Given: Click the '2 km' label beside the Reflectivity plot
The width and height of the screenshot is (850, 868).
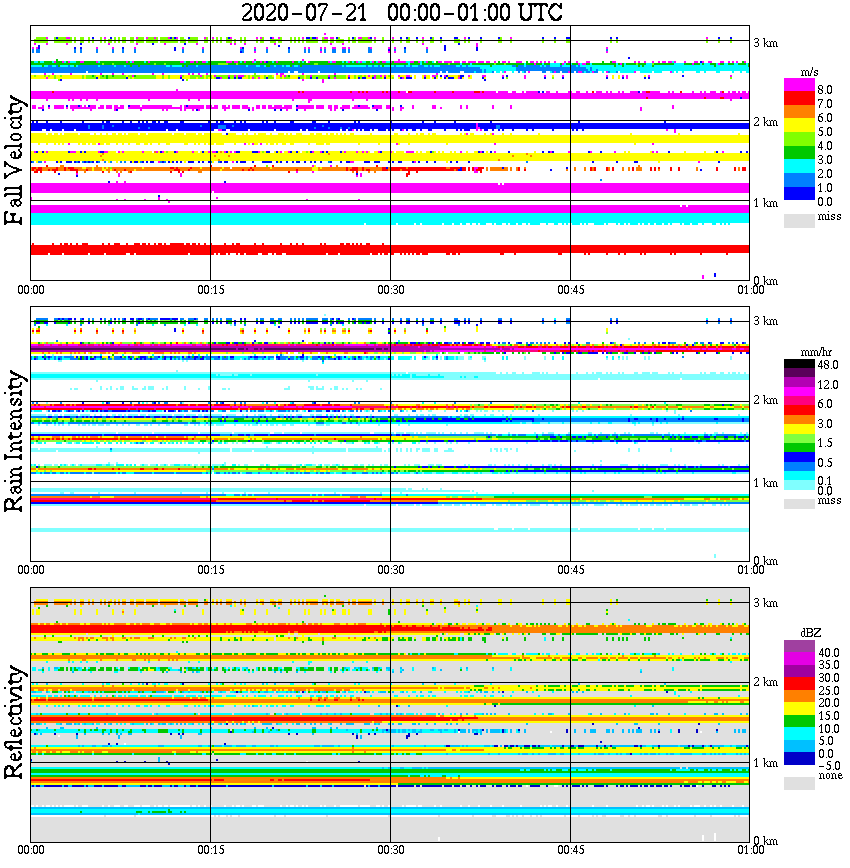Looking at the screenshot, I should point(766,682).
